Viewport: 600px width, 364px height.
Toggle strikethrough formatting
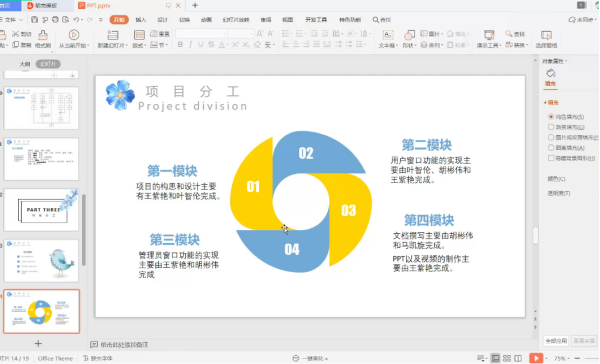pos(211,45)
